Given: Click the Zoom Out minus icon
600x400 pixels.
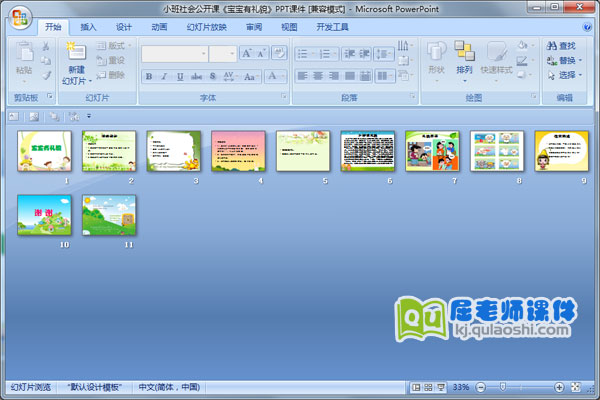Looking at the screenshot, I should pos(481,387).
